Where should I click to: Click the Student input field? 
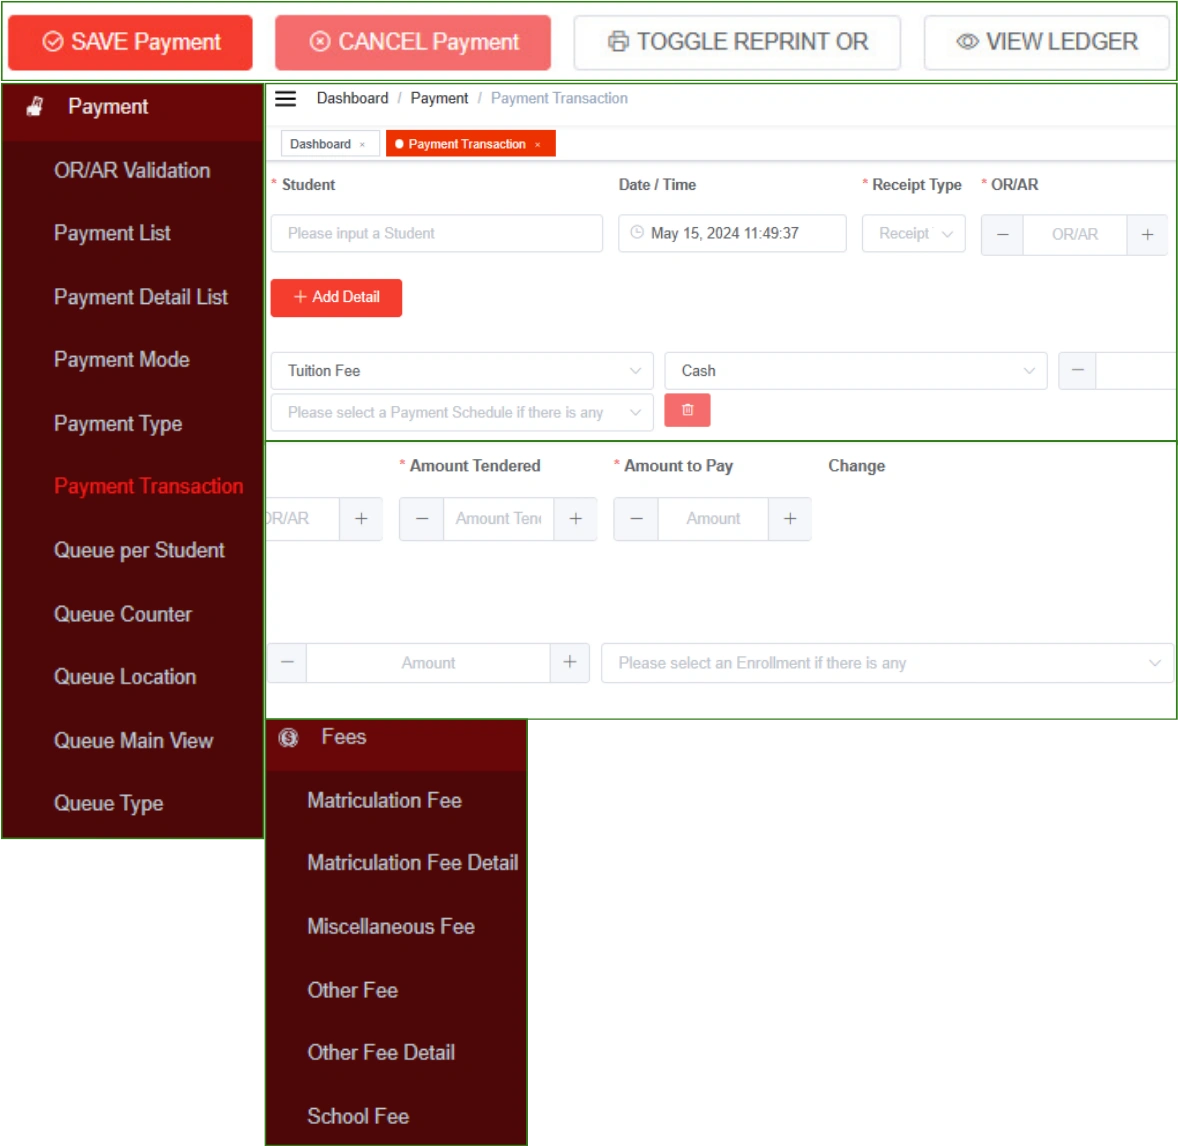[x=437, y=234]
